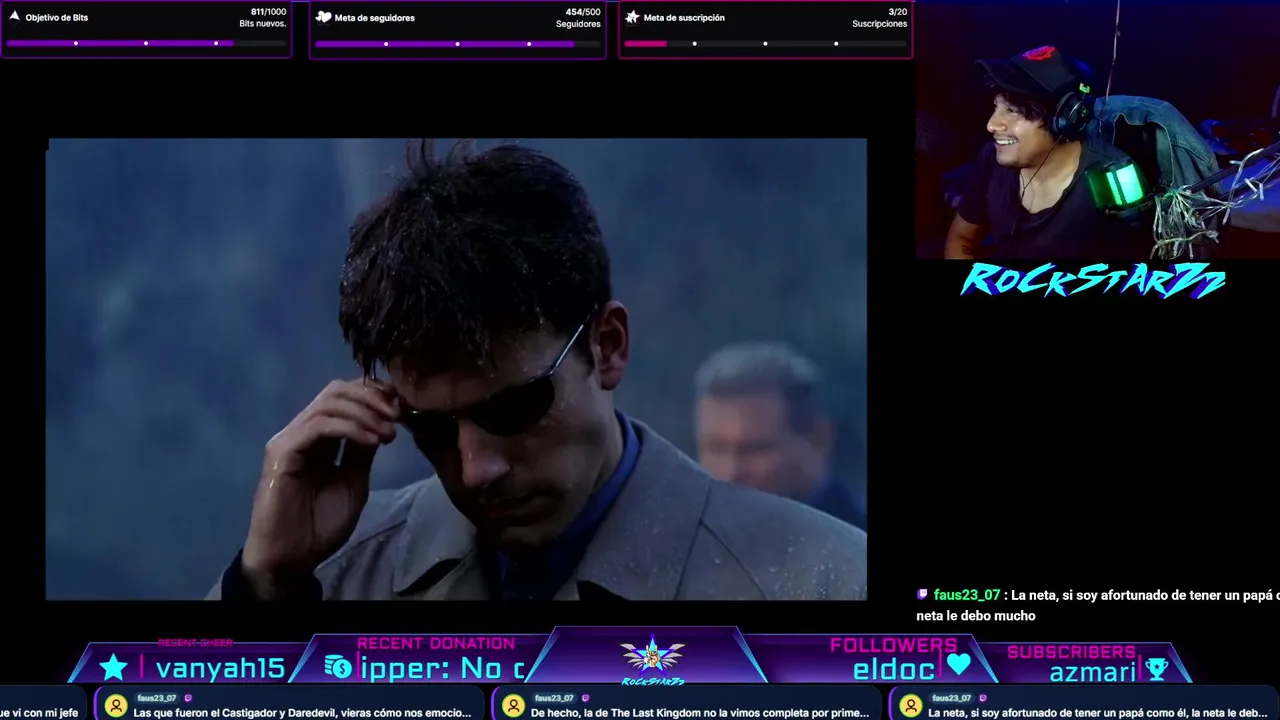Click the RockStar77 neon logo under the webcam
Image resolution: width=1280 pixels, height=720 pixels.
(1093, 280)
